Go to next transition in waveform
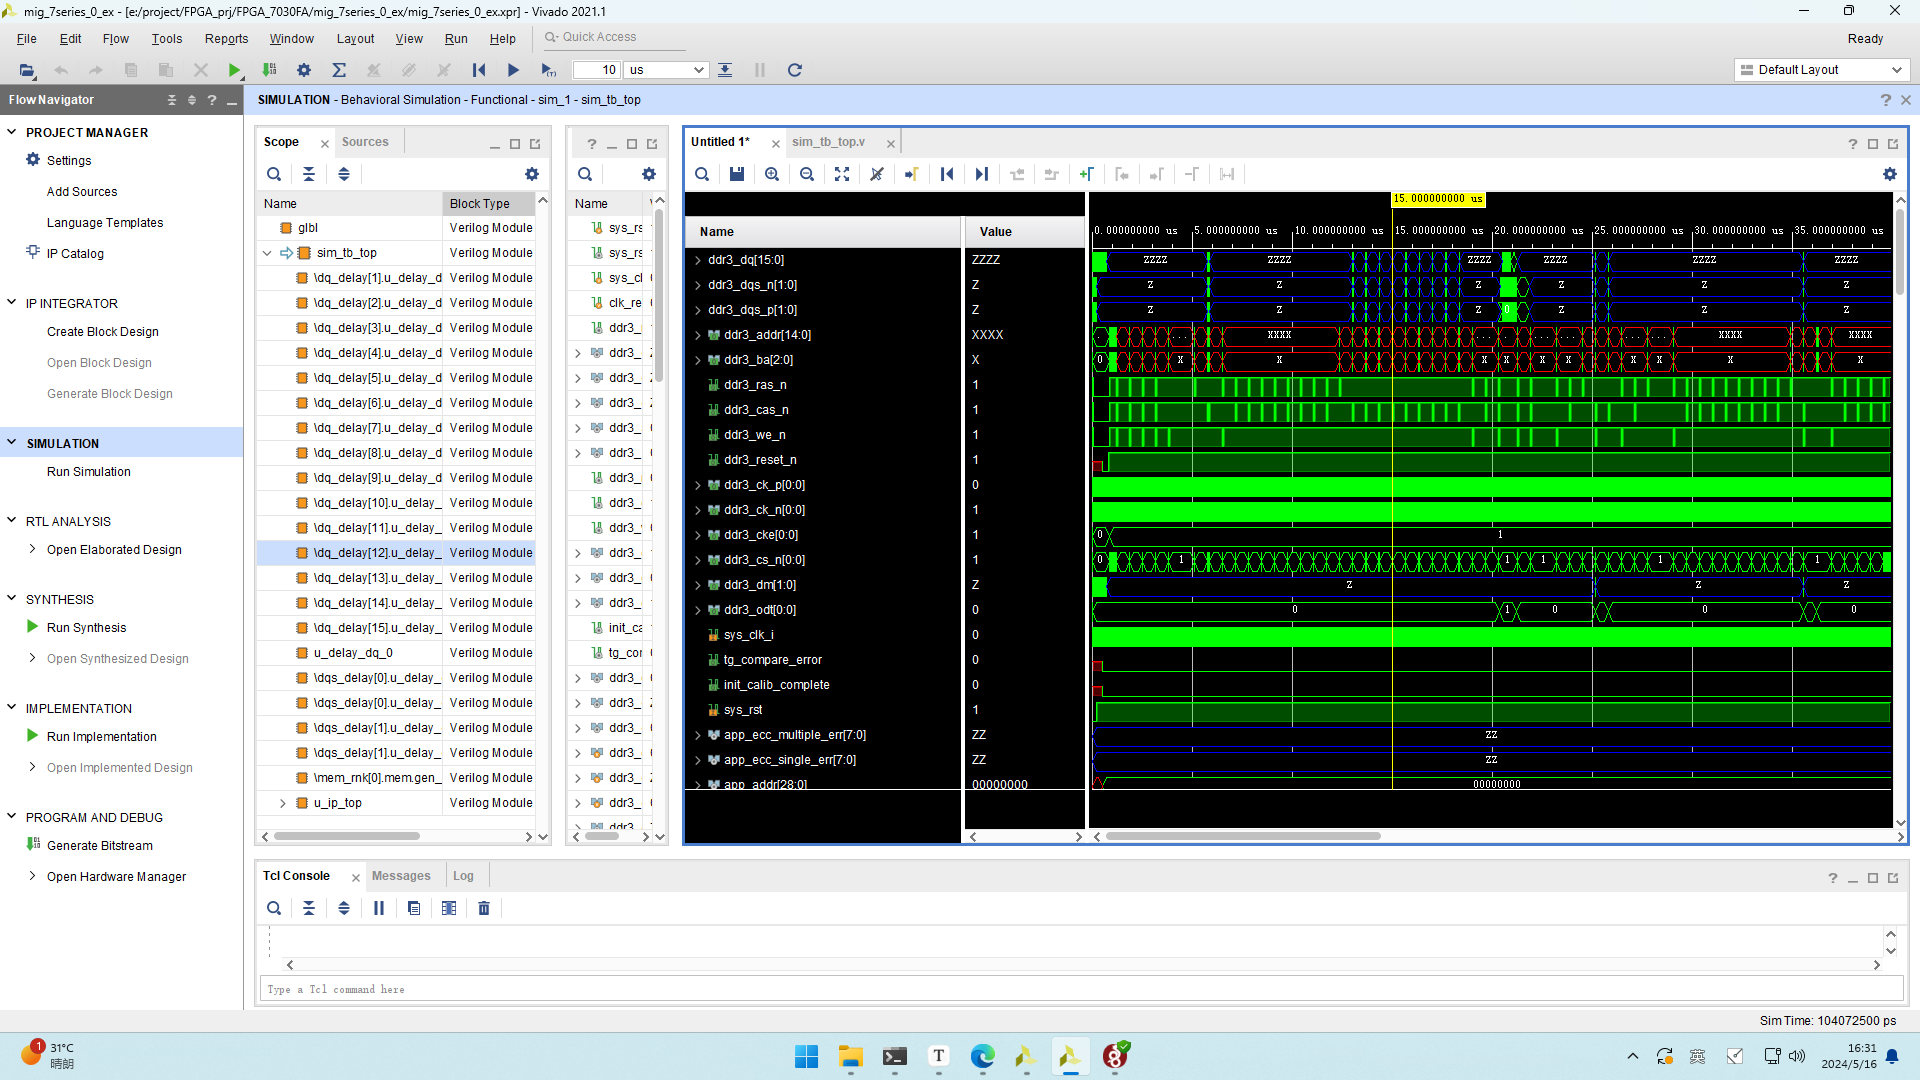The image size is (1920, 1080). point(1052,174)
